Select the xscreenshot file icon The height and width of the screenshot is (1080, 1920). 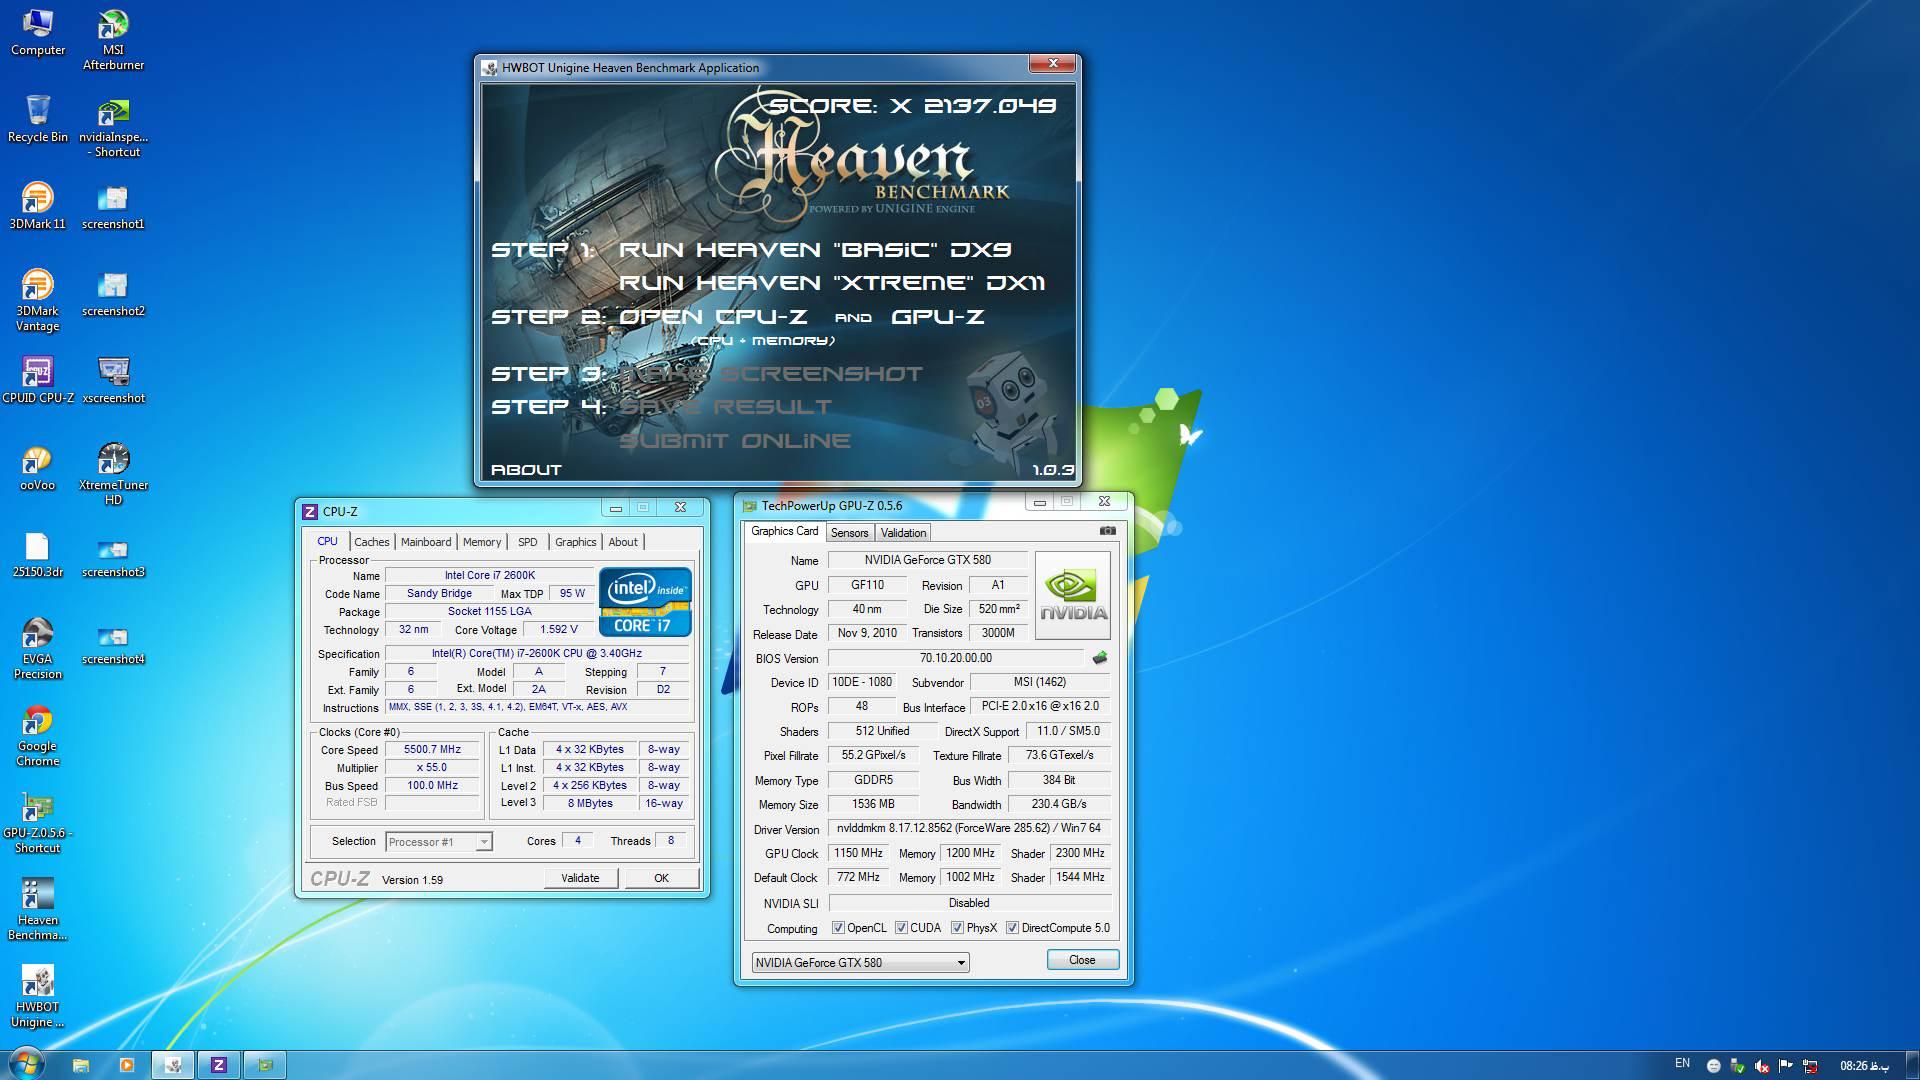pos(113,380)
